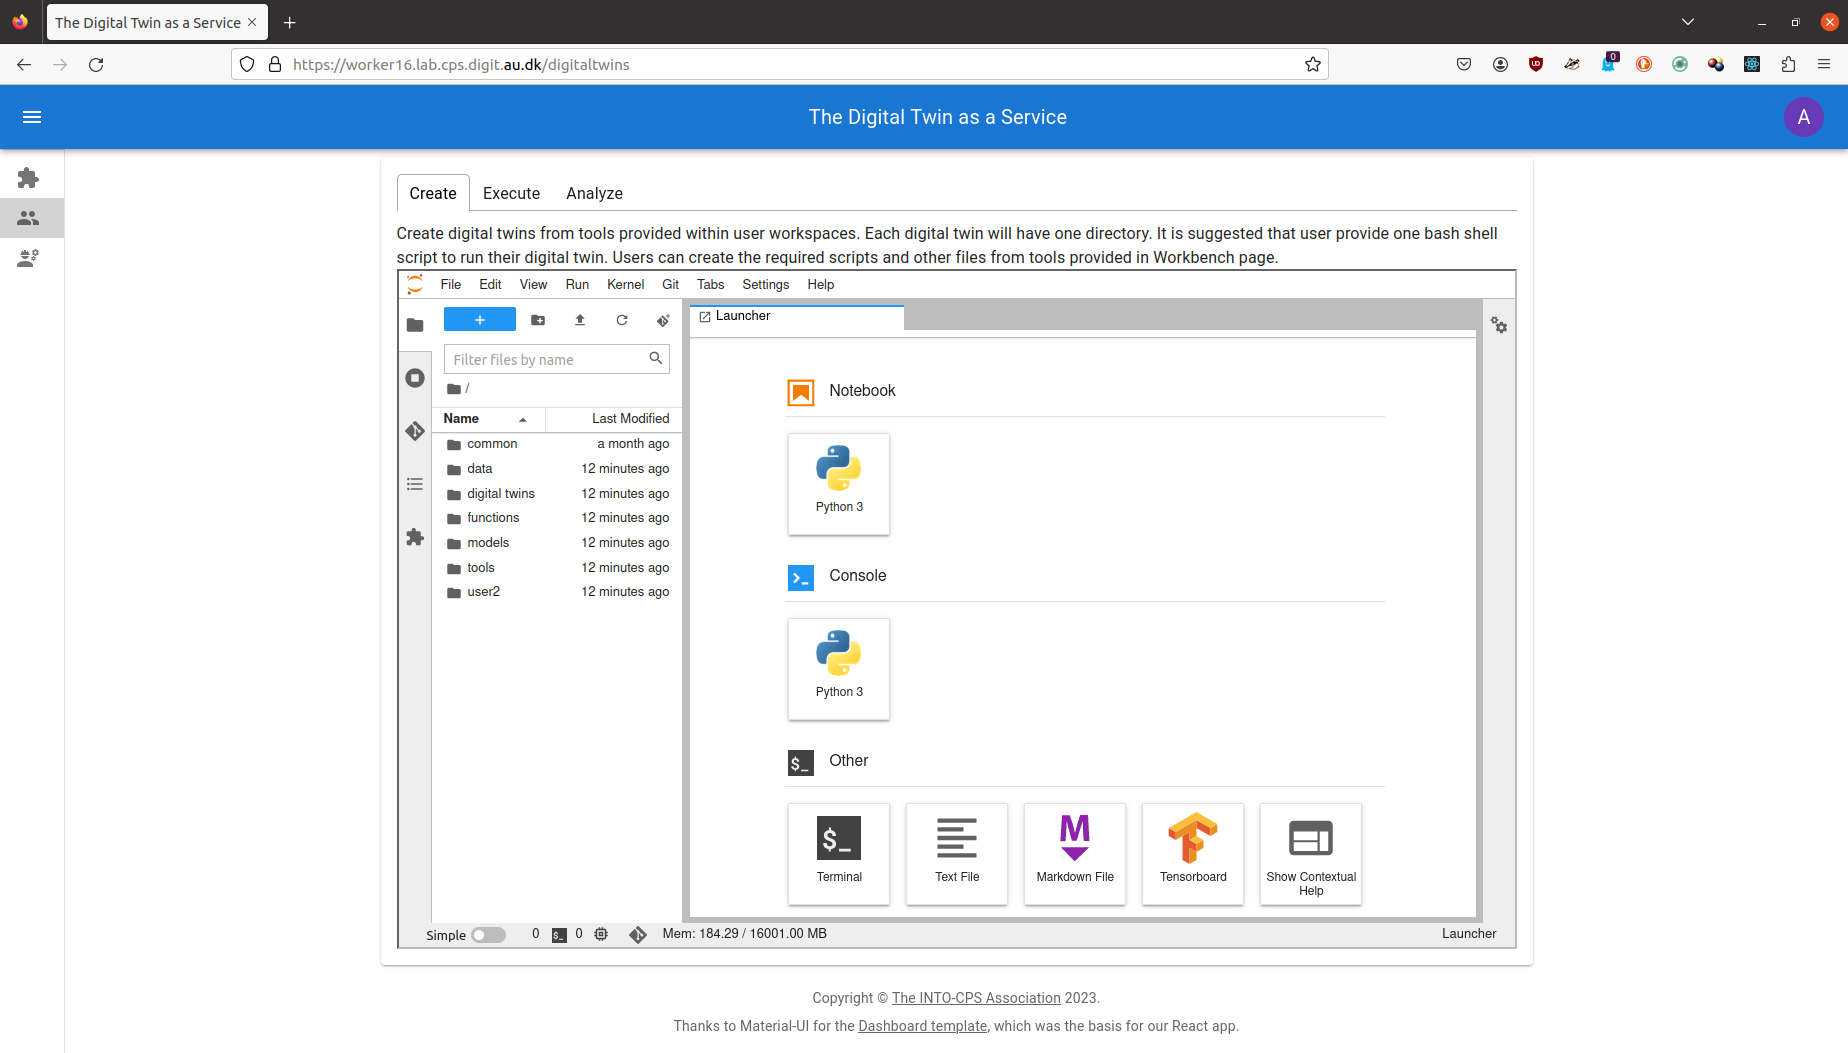Refresh the file list
This screenshot has width=1848, height=1053.
pyautogui.click(x=622, y=320)
